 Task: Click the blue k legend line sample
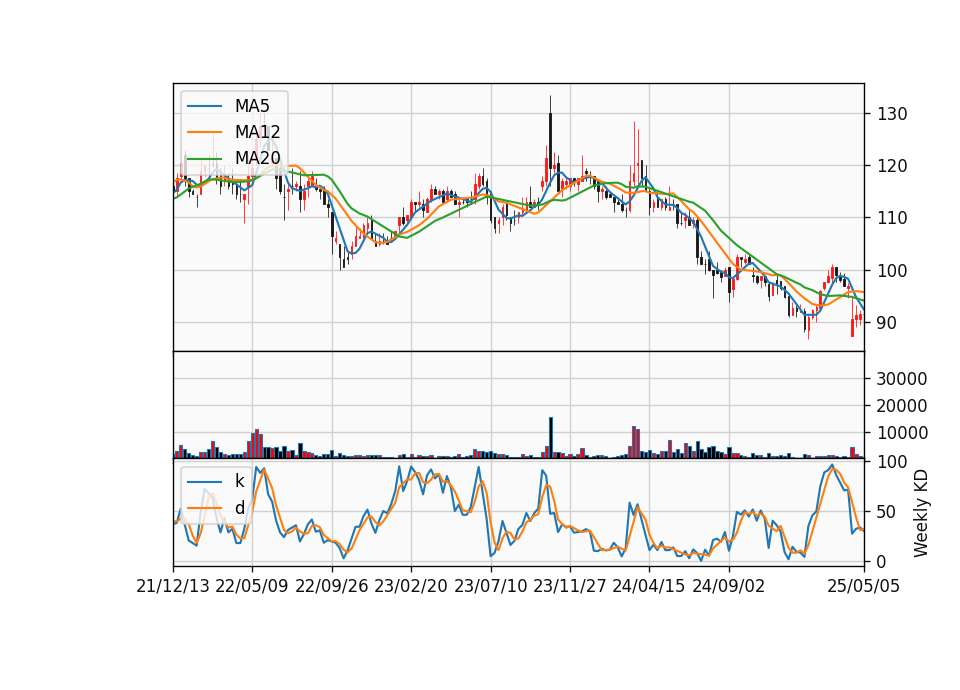pos(204,482)
